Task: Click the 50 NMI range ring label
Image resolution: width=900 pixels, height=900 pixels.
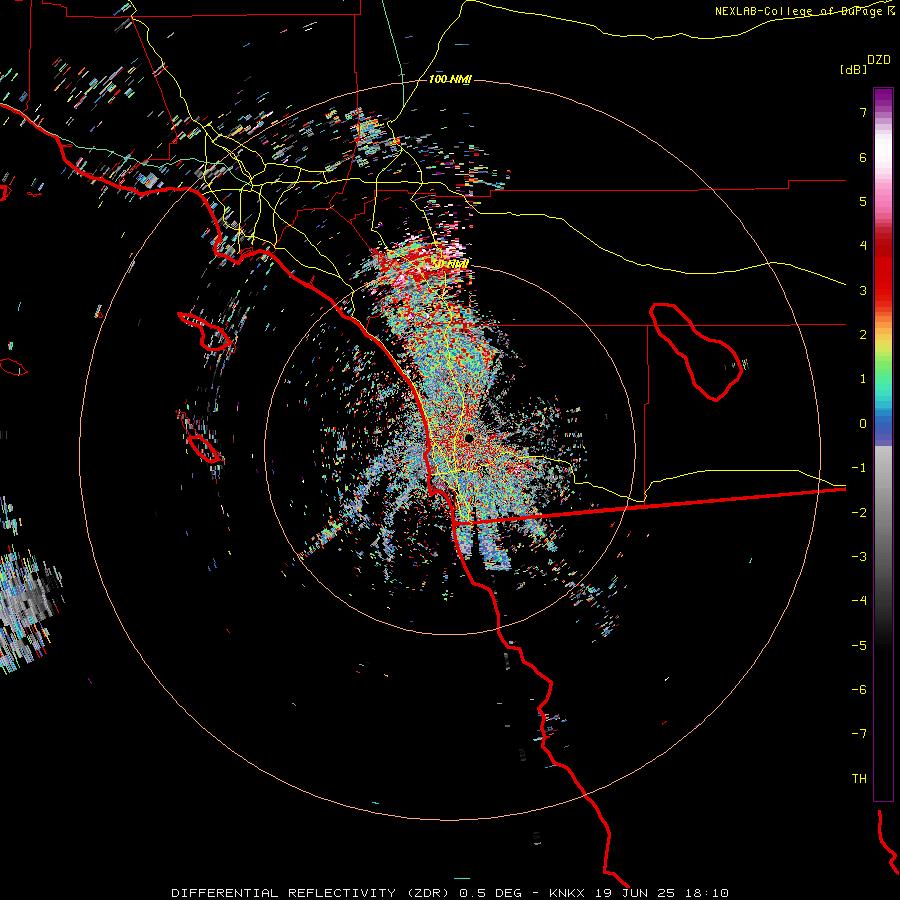Action: click(451, 264)
